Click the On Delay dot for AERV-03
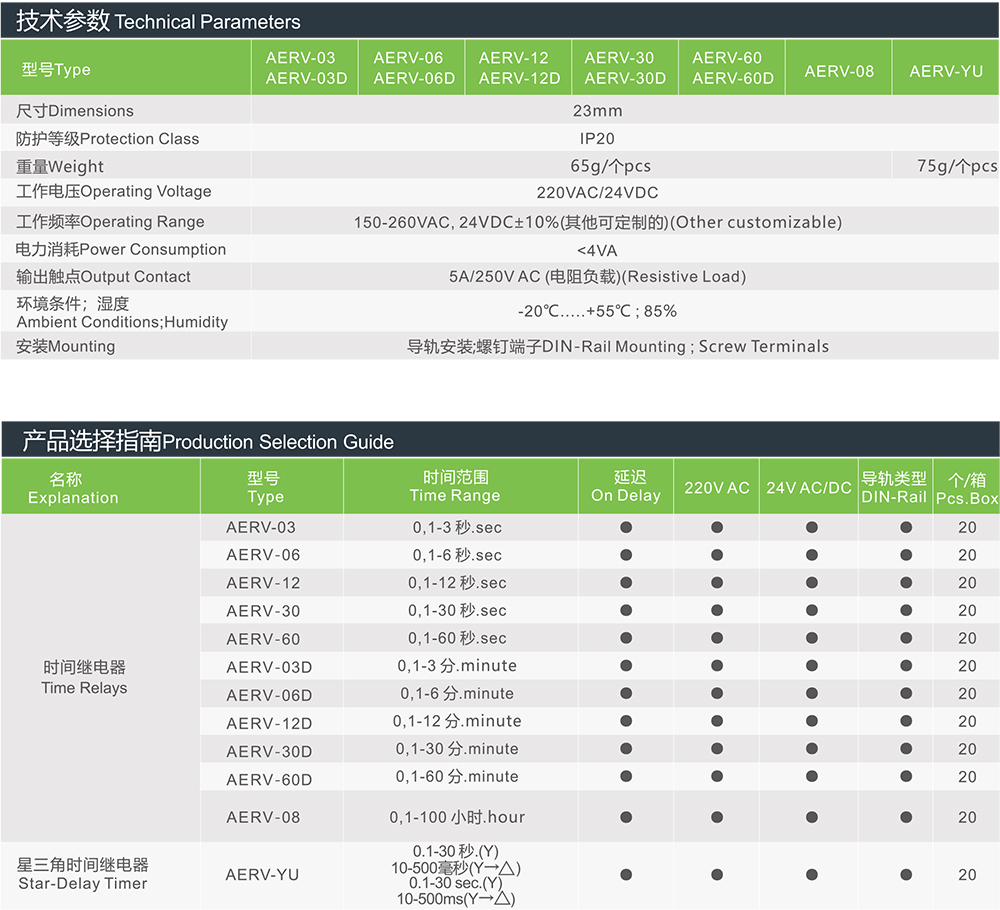 pyautogui.click(x=626, y=527)
